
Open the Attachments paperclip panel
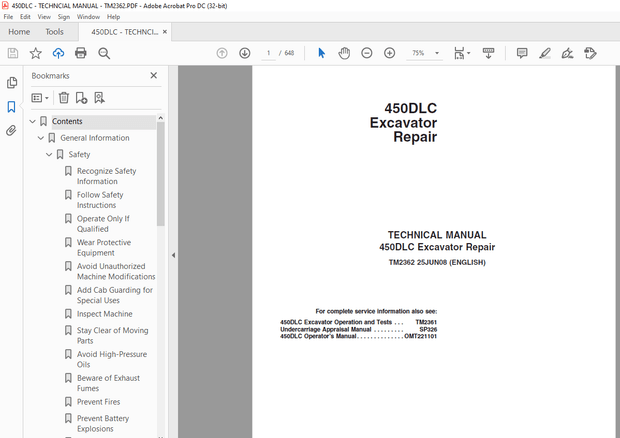pos(11,130)
